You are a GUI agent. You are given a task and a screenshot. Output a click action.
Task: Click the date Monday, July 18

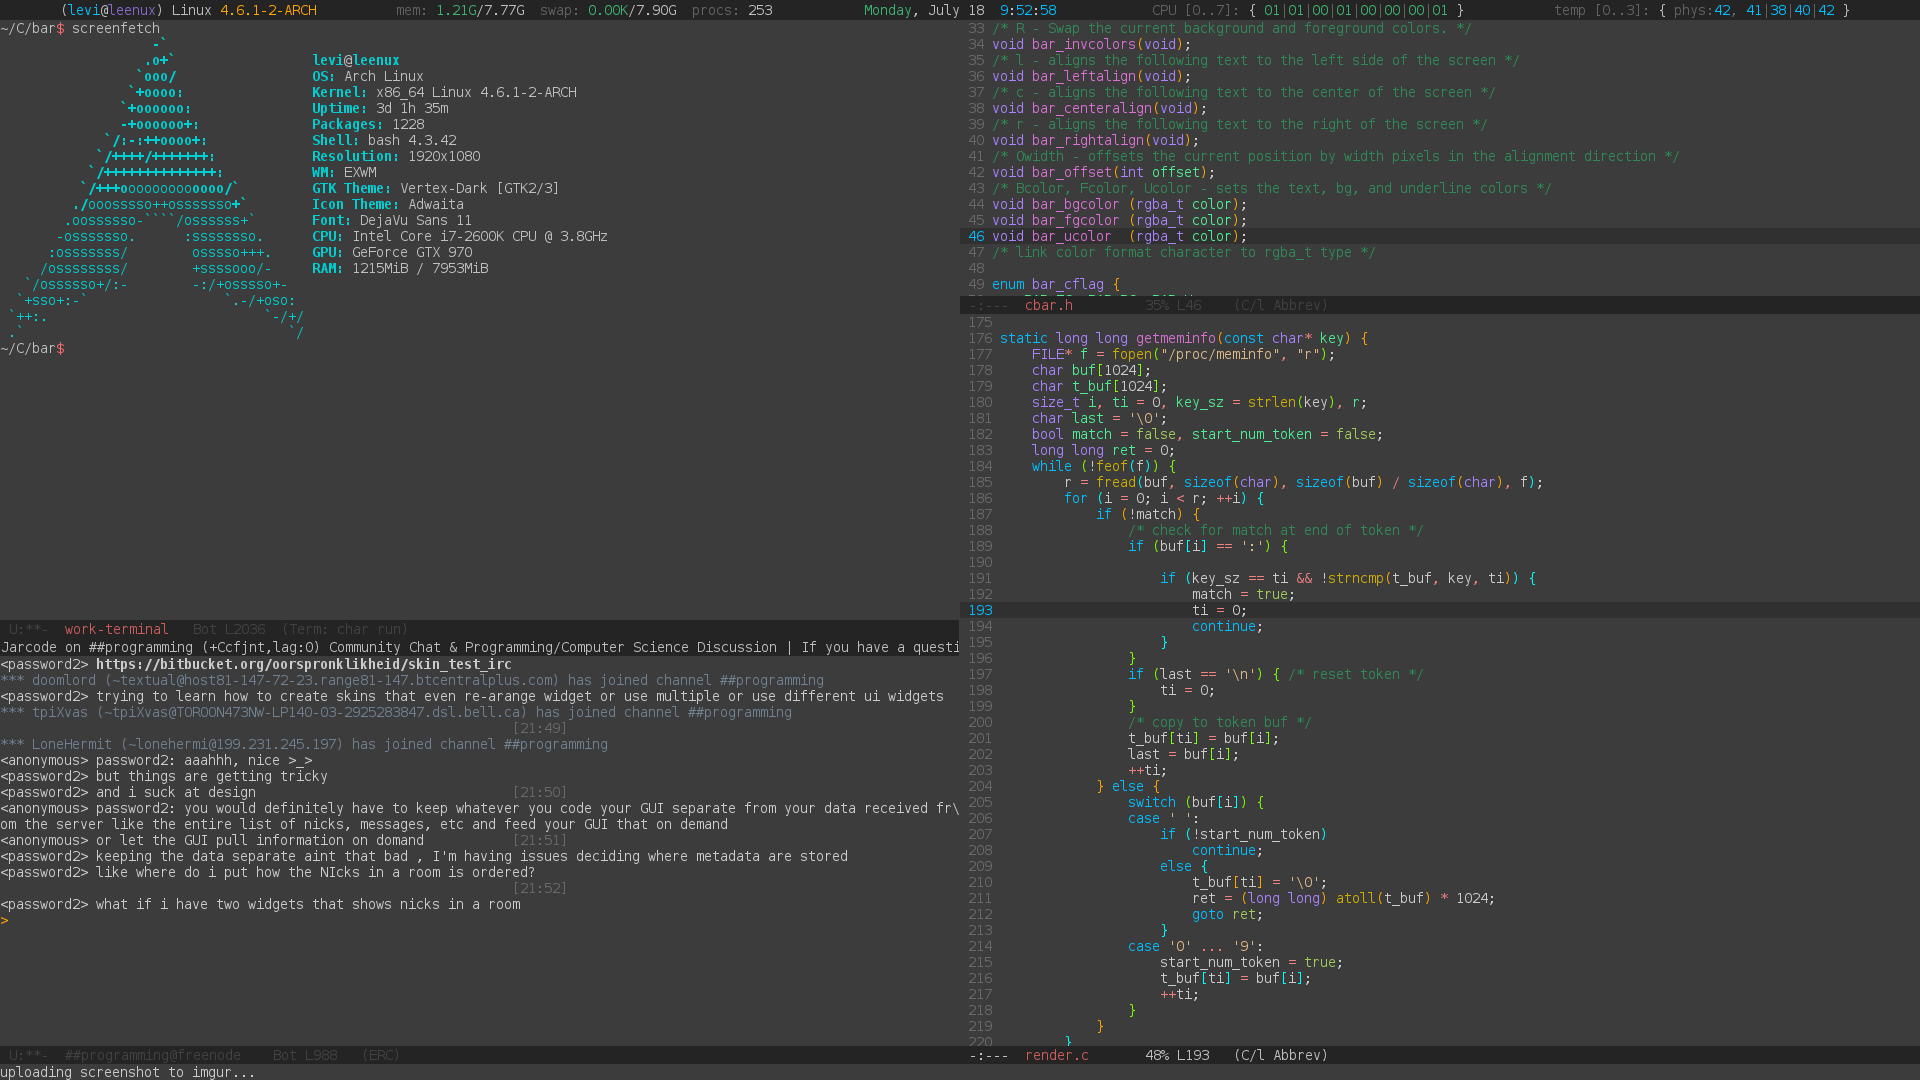924,10
